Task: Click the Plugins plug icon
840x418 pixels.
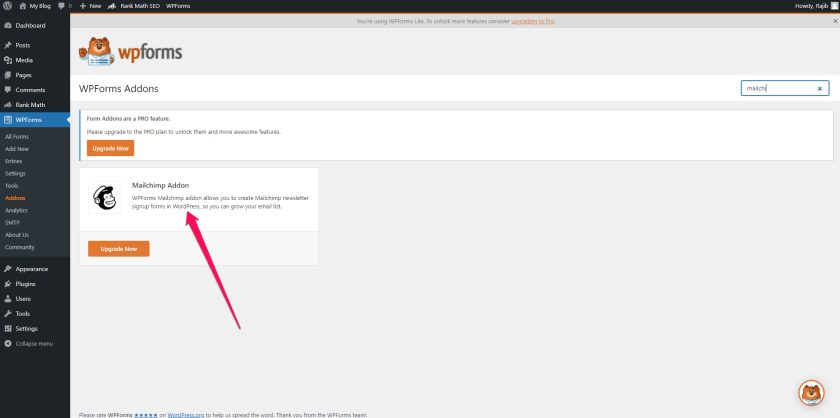Action: pos(8,284)
